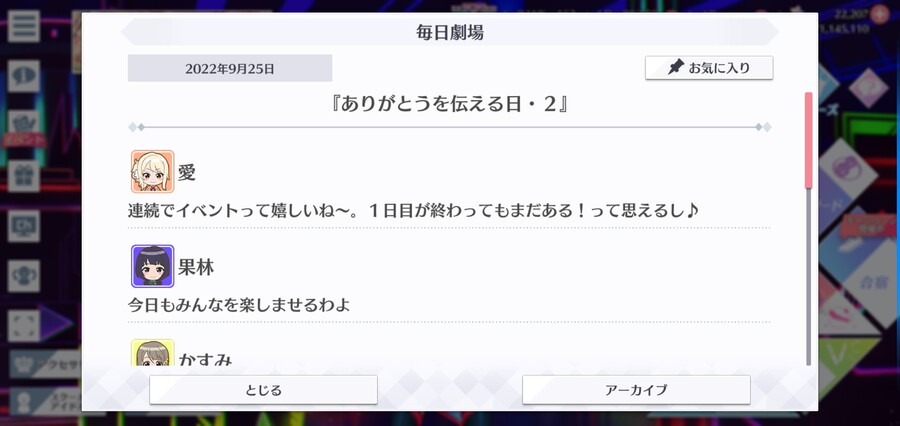Close the dialog with とじる button
This screenshot has width=900, height=426.
[x=263, y=390]
